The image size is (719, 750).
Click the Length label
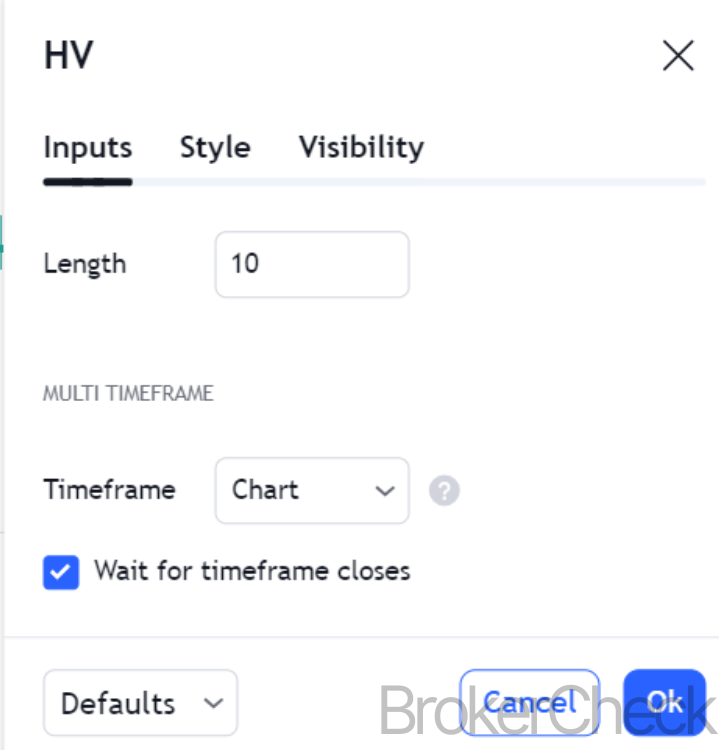[x=85, y=265]
